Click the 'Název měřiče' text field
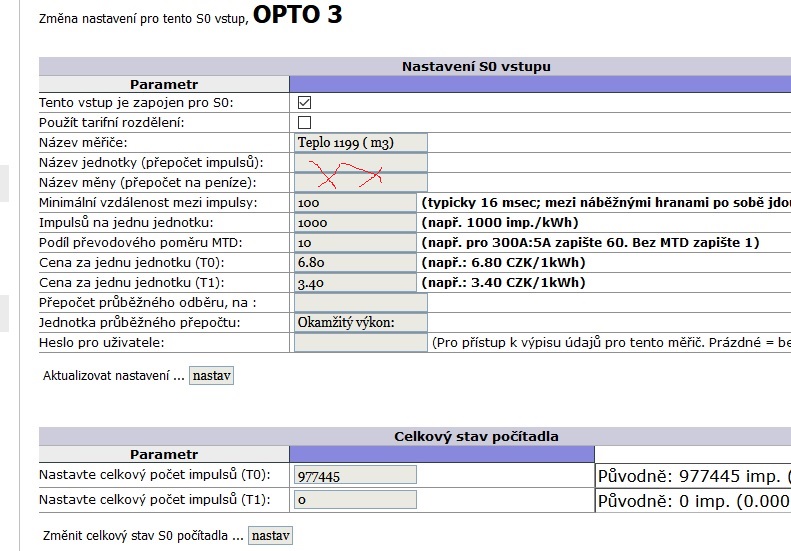The height and width of the screenshot is (551, 791). click(360, 142)
